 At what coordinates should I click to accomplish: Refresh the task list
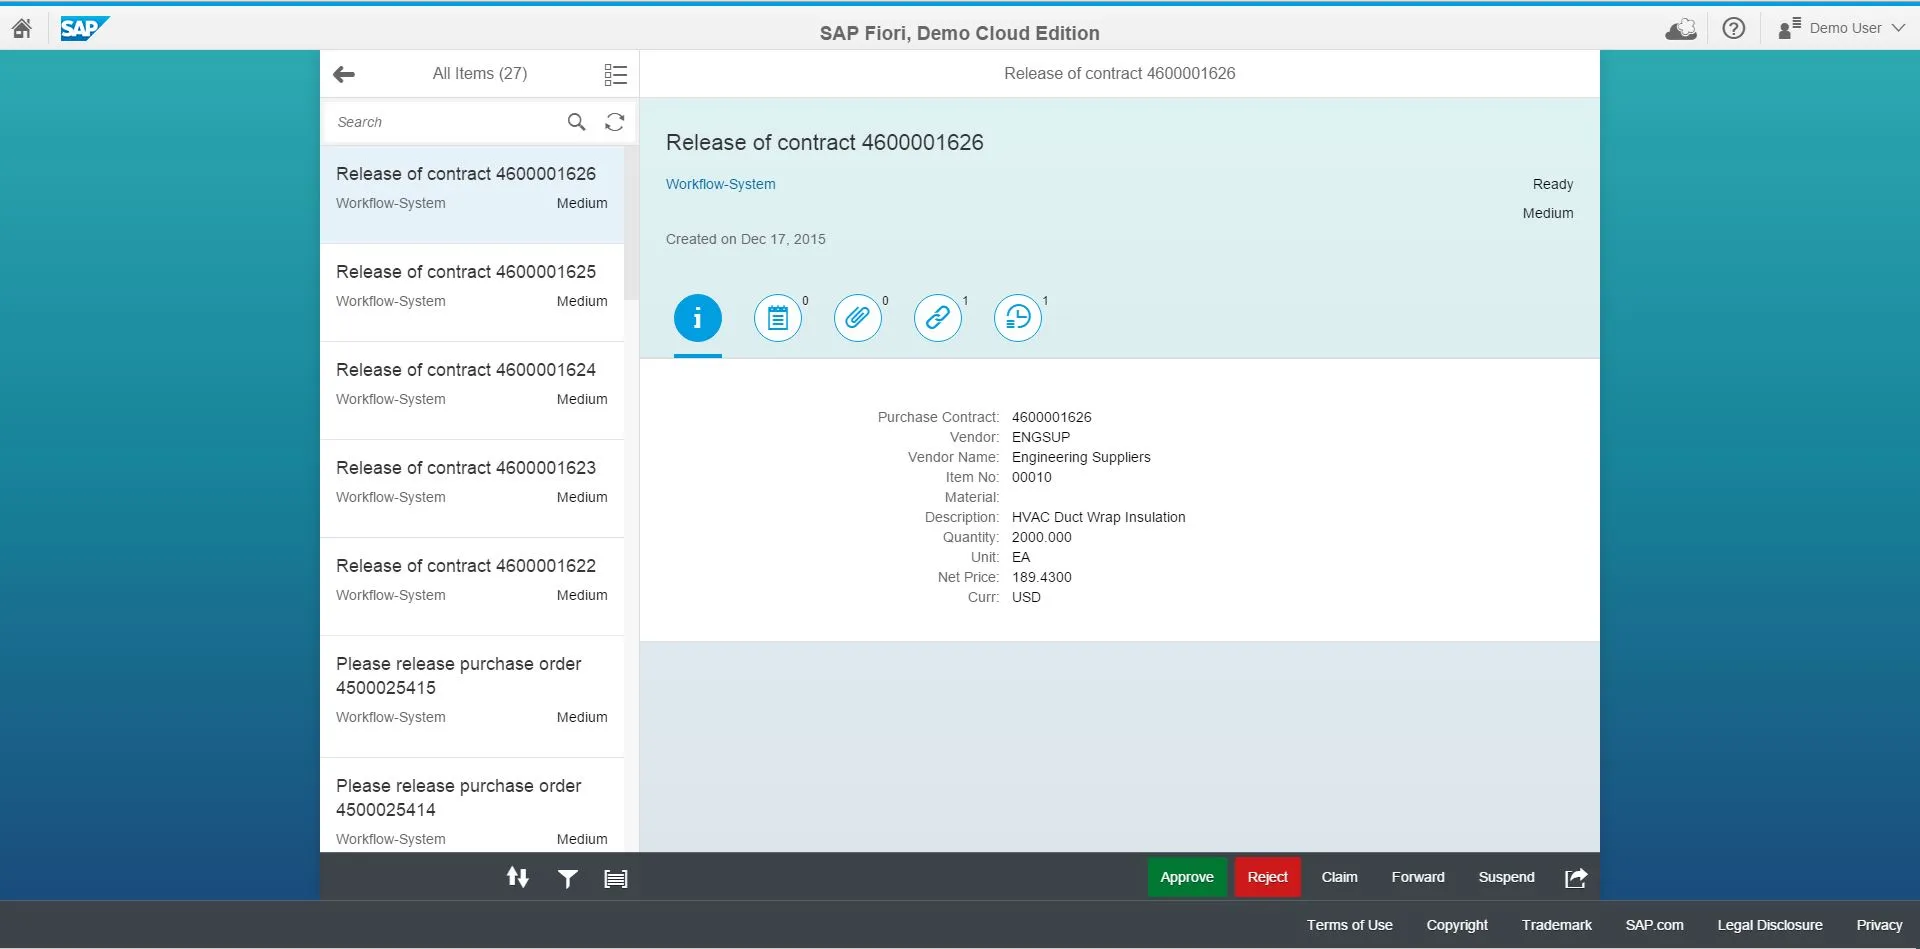coord(615,122)
